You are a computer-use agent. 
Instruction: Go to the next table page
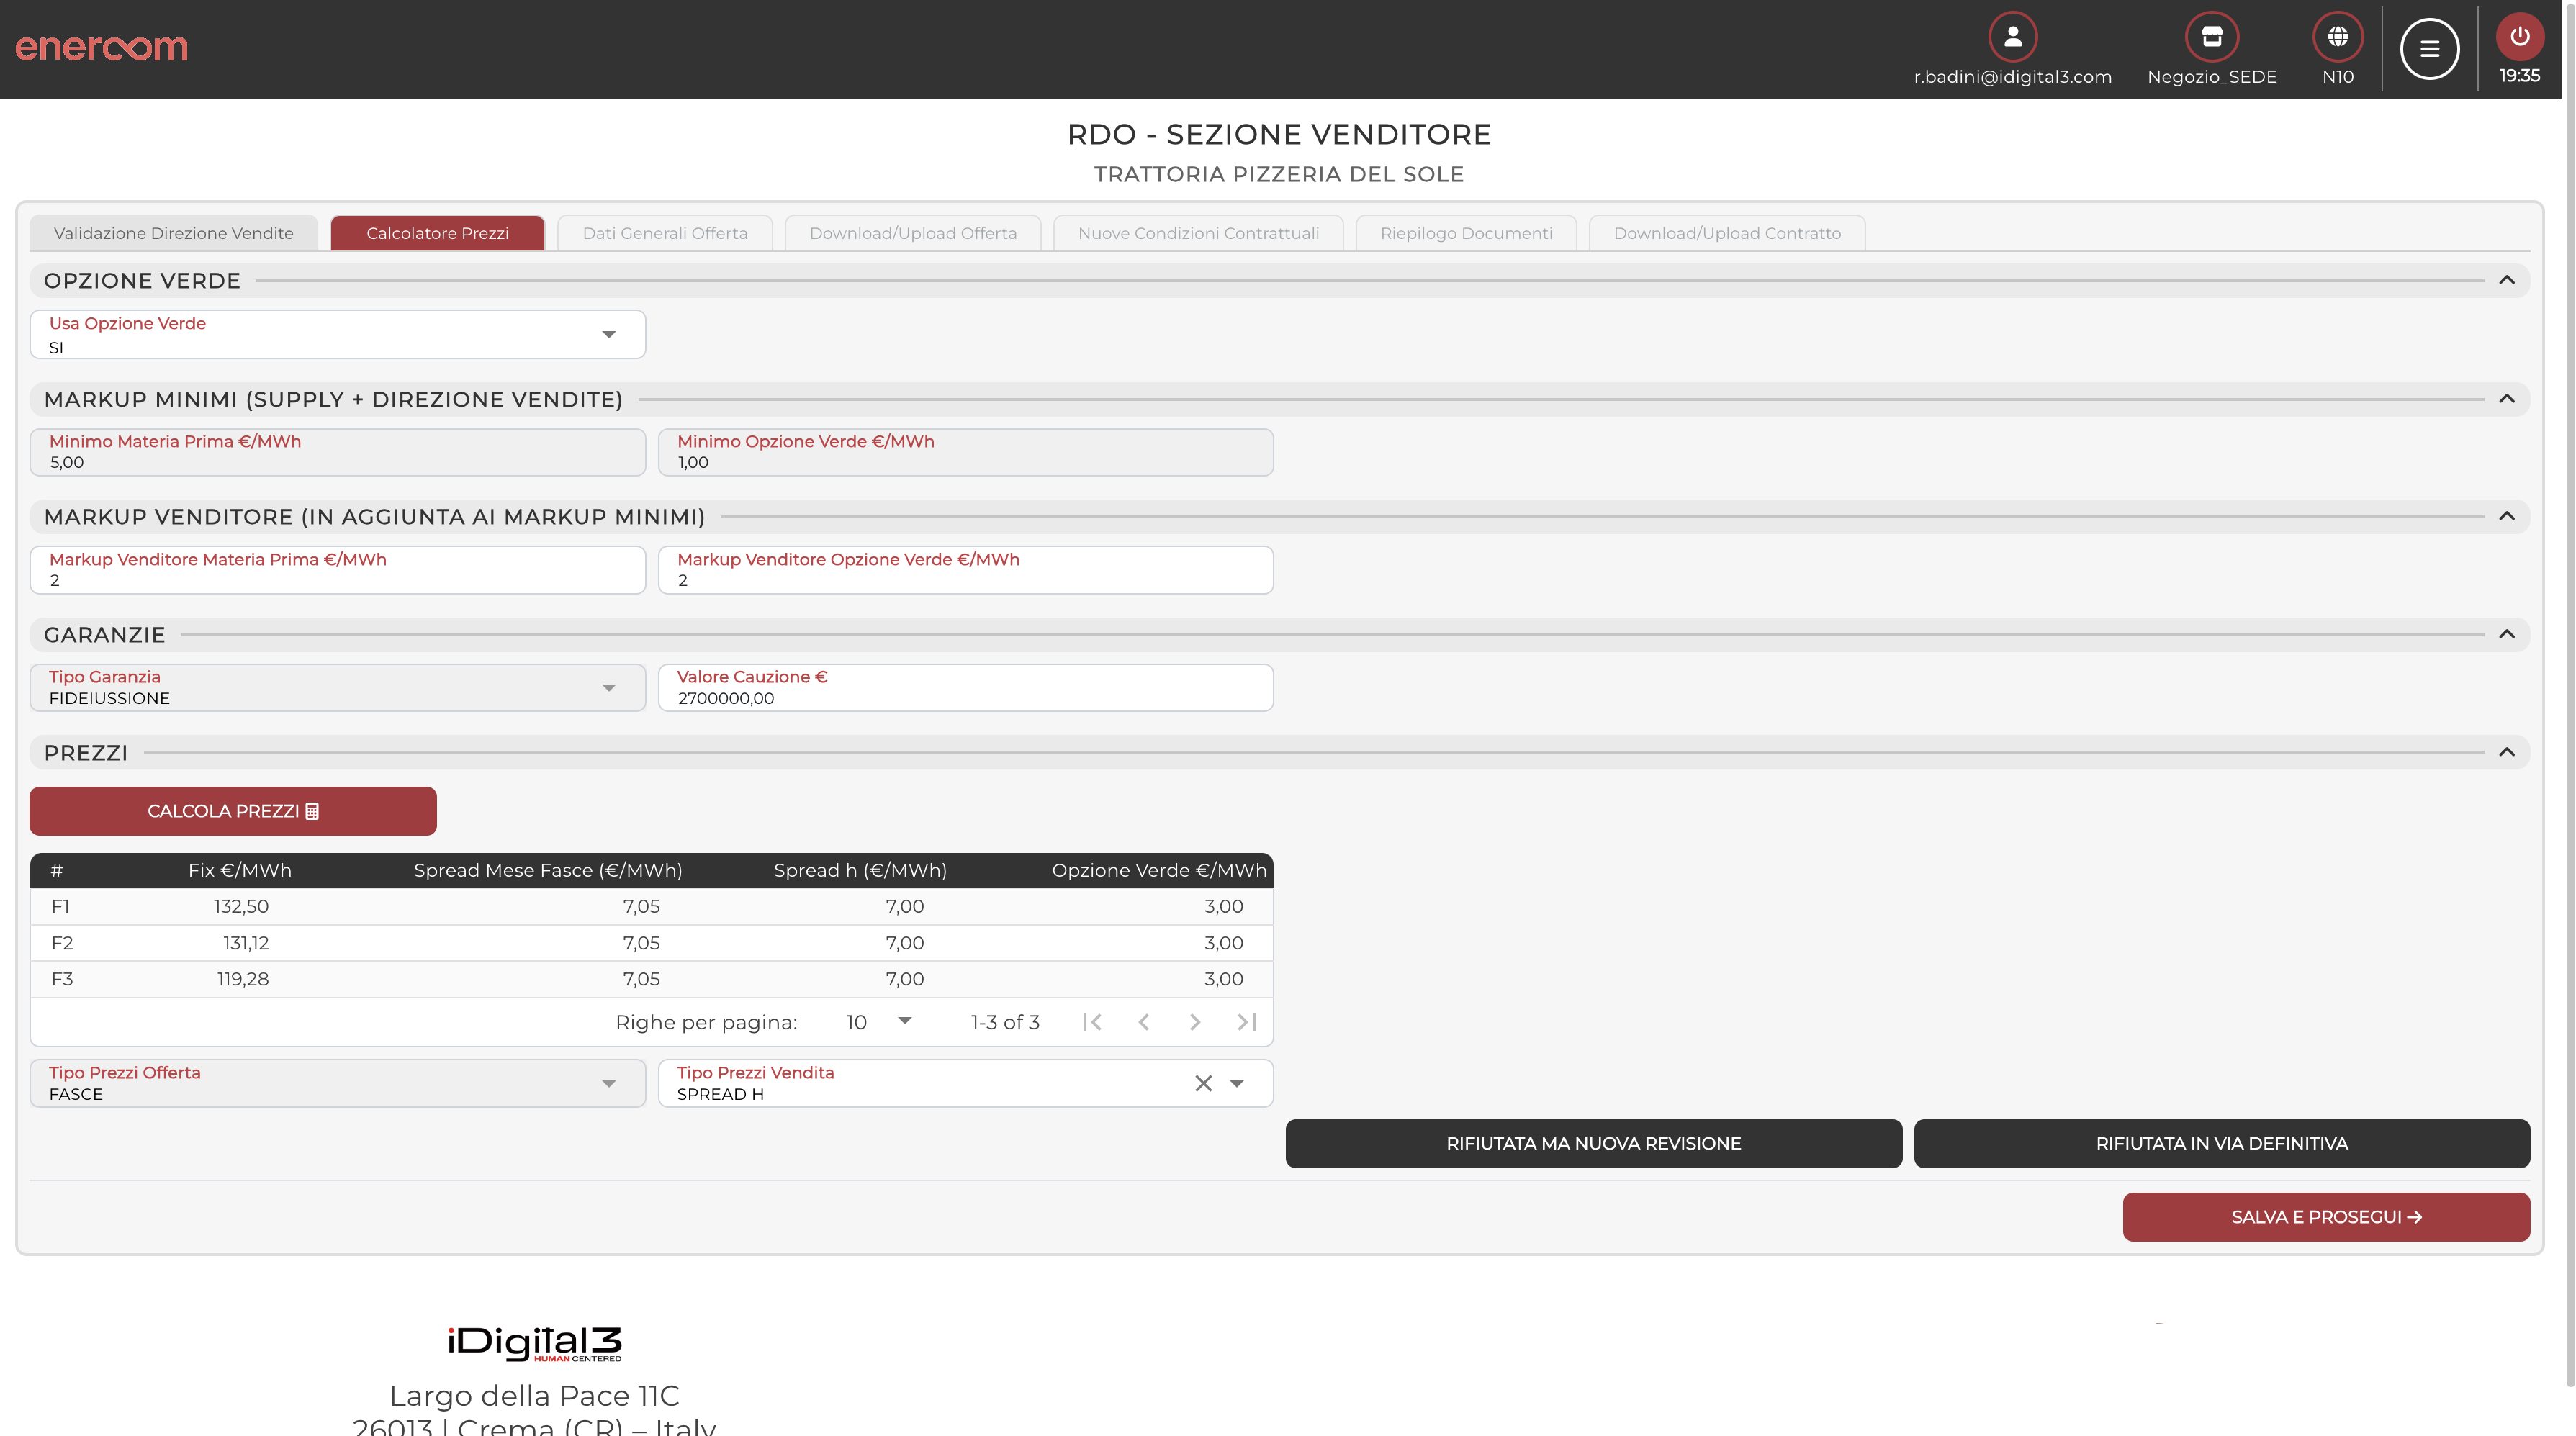[x=1194, y=1022]
